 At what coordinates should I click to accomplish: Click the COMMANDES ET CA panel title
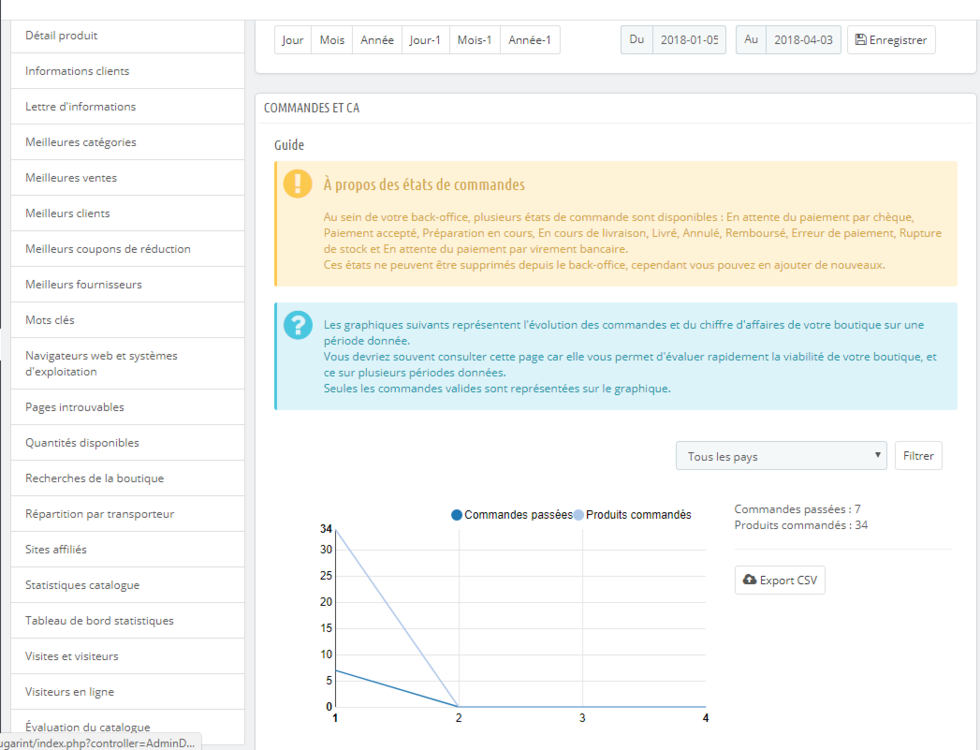click(312, 108)
